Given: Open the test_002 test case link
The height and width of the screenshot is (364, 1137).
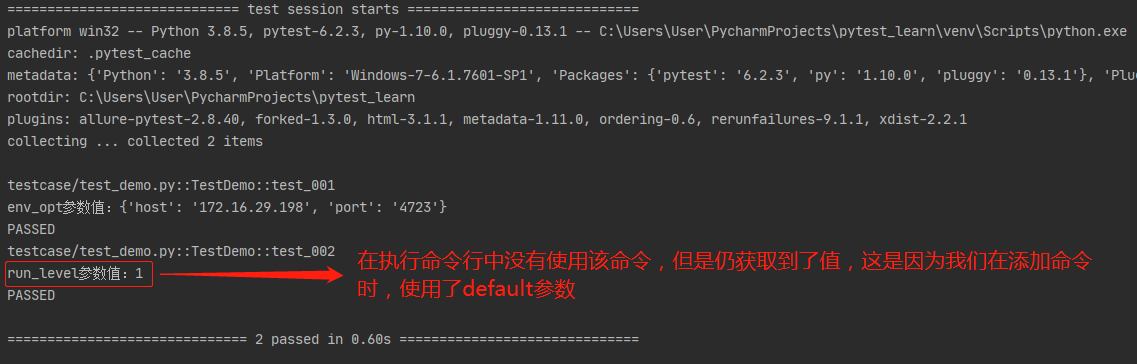Looking at the screenshot, I should (x=171, y=252).
